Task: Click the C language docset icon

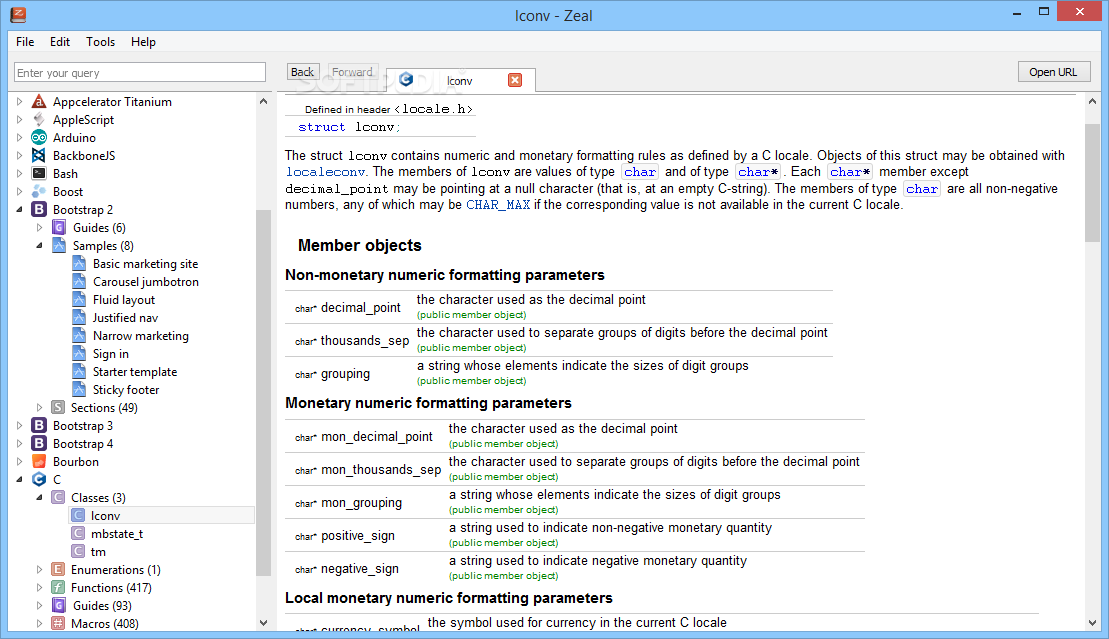Action: (39, 480)
